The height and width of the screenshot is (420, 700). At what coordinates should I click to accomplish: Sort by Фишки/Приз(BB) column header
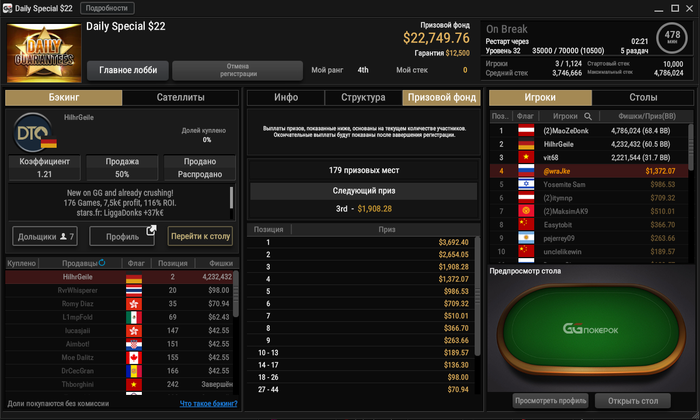coord(646,116)
